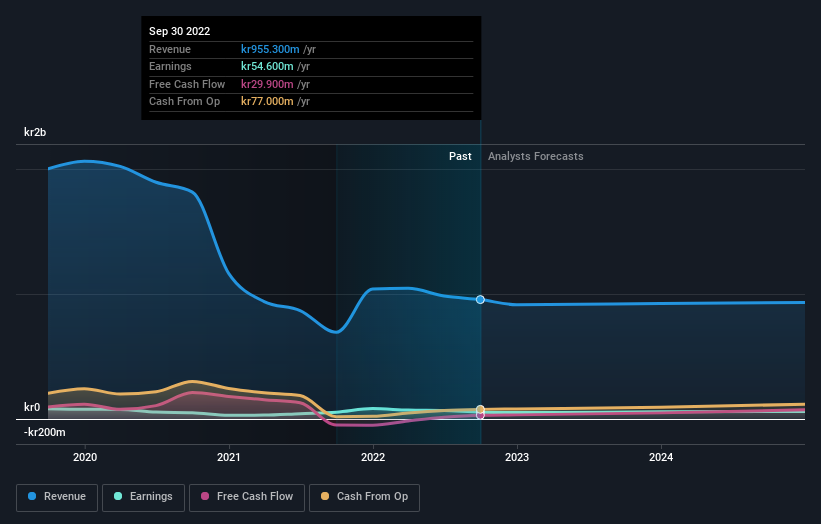The height and width of the screenshot is (524, 821).
Task: Click the Sep 30 2022 tooltip date
Action: (x=180, y=31)
